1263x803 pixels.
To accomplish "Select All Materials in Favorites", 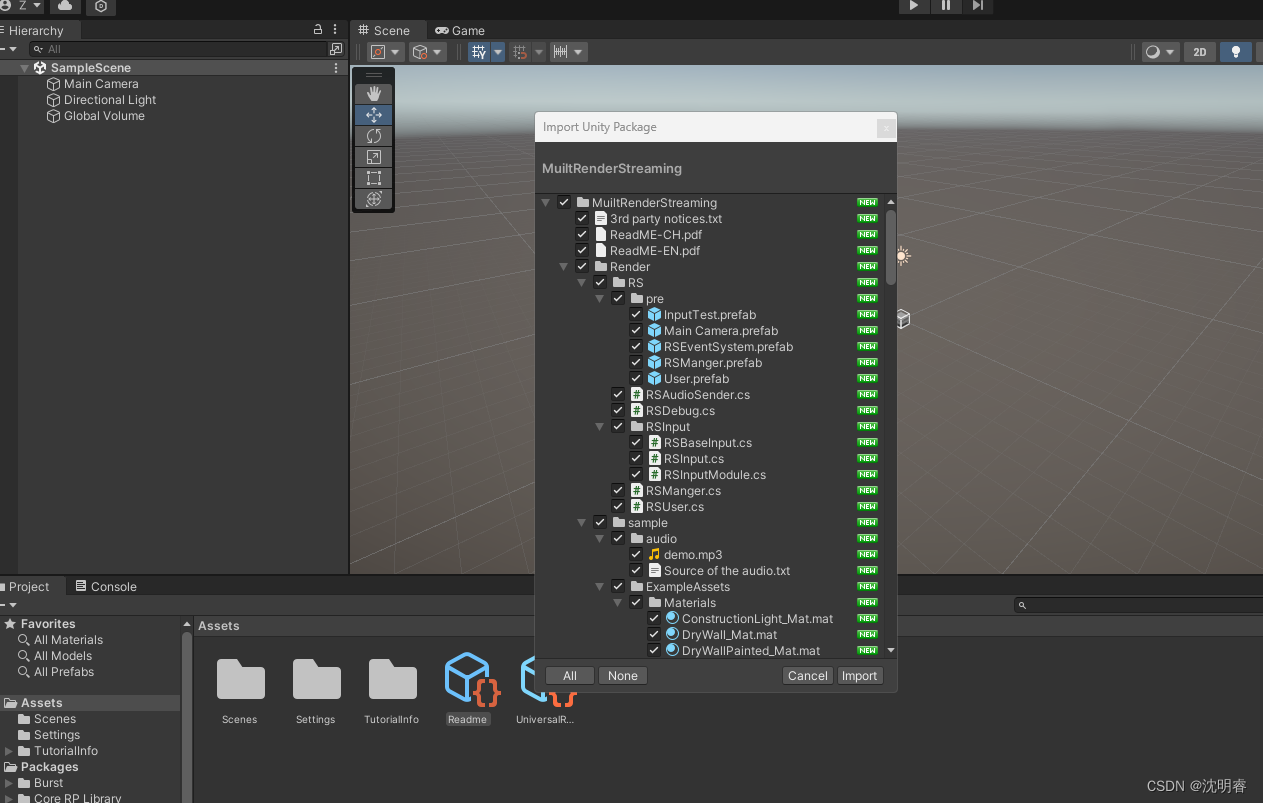I will (68, 640).
